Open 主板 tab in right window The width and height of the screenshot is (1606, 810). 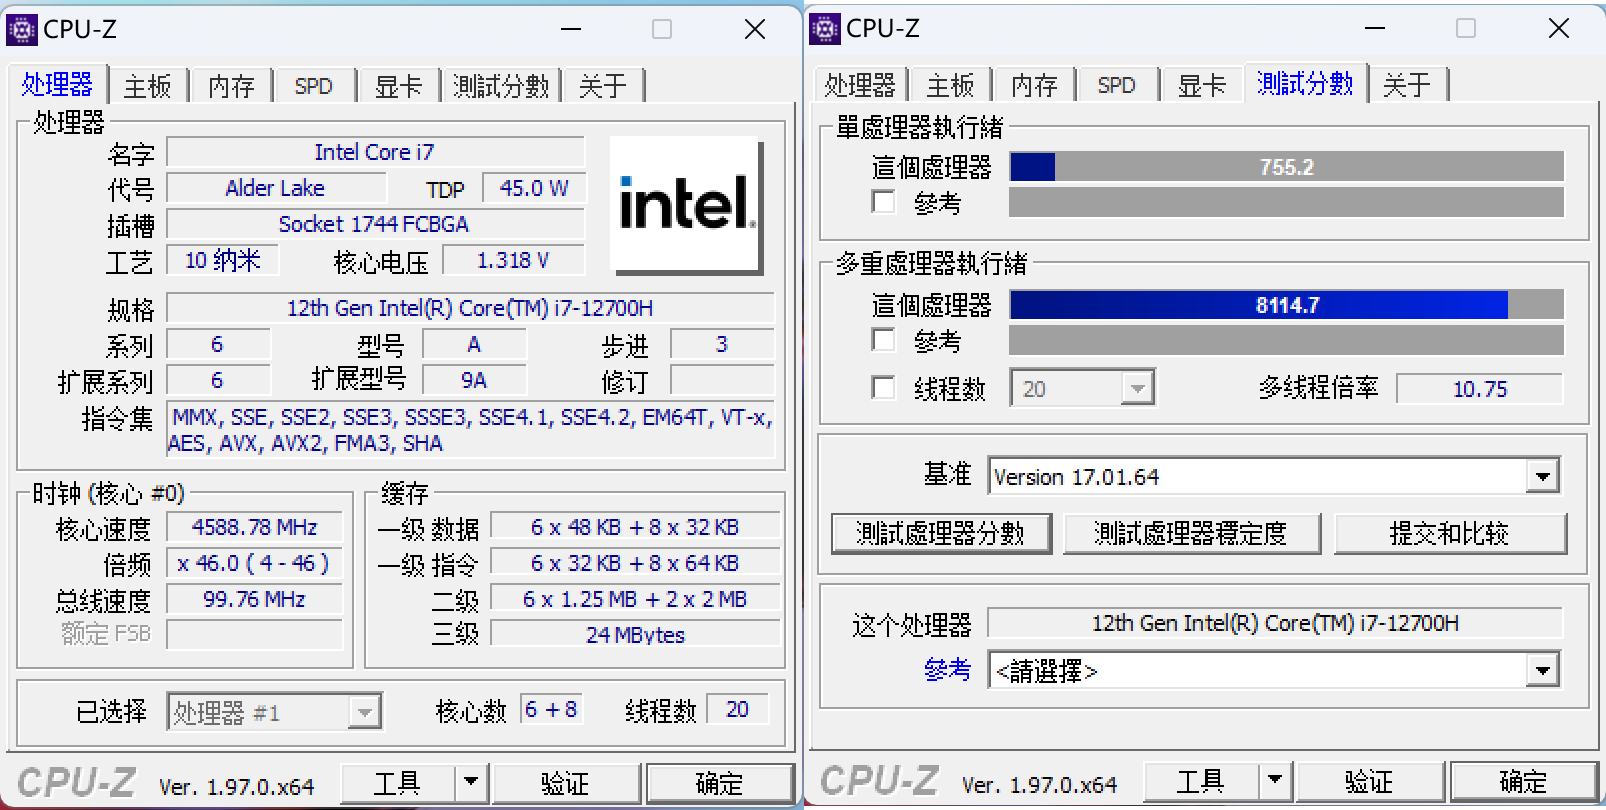[950, 86]
